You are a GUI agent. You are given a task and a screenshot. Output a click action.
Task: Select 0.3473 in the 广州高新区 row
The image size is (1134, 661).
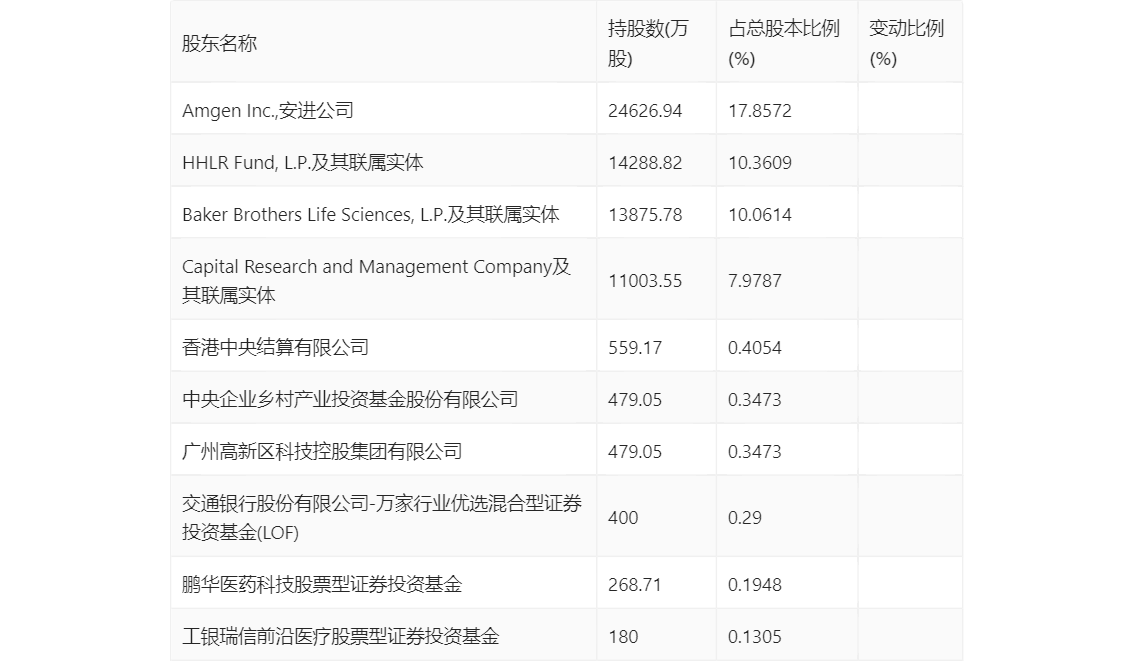tap(754, 452)
